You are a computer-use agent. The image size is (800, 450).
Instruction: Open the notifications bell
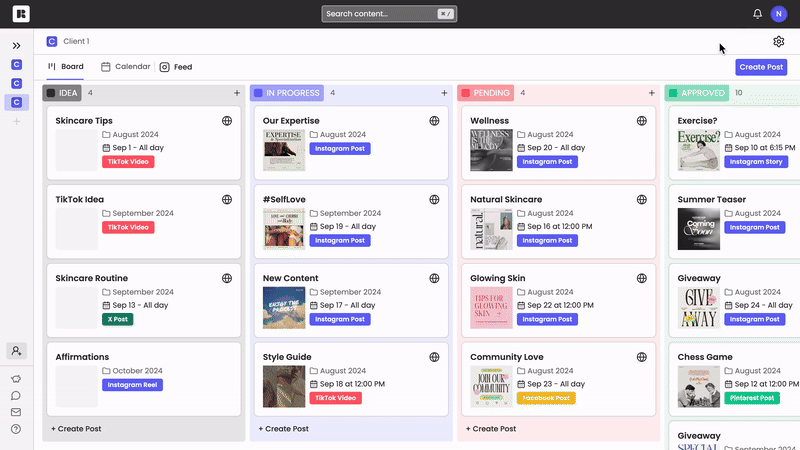(x=758, y=14)
